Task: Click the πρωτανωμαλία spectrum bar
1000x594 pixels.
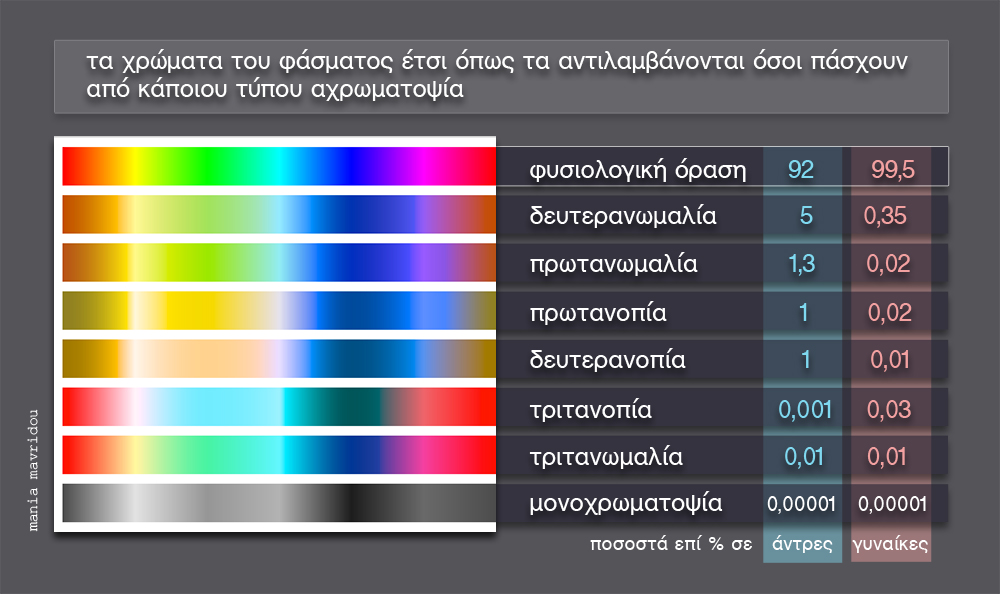Action: pyautogui.click(x=278, y=262)
